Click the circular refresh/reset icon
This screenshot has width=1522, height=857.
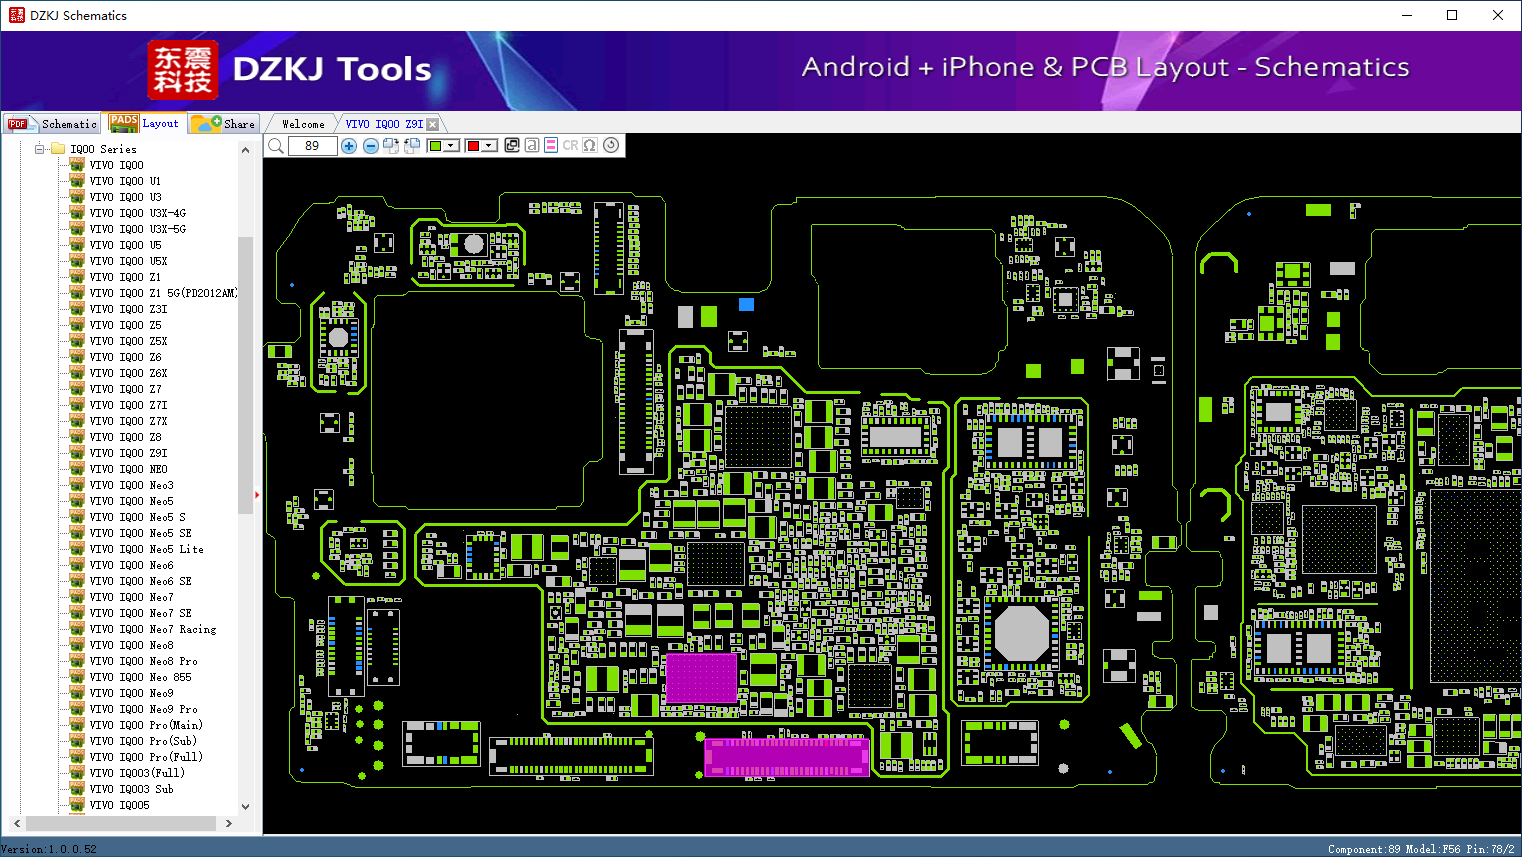(x=611, y=145)
